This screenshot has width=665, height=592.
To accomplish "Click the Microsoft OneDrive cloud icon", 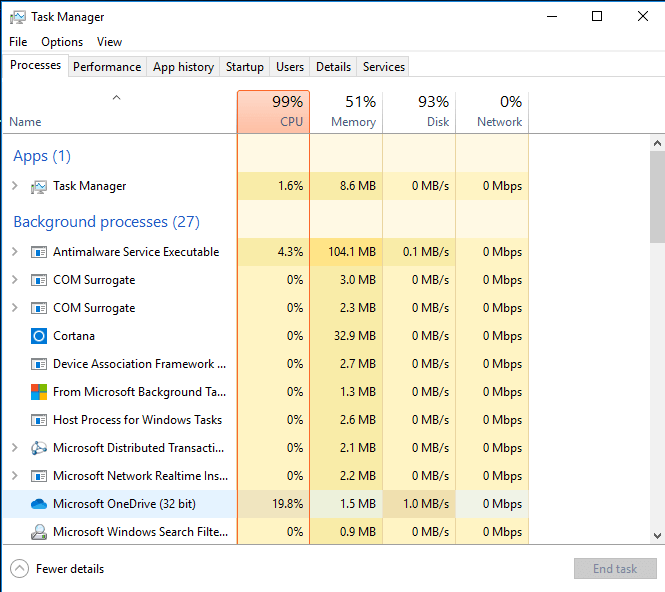I will (x=39, y=504).
